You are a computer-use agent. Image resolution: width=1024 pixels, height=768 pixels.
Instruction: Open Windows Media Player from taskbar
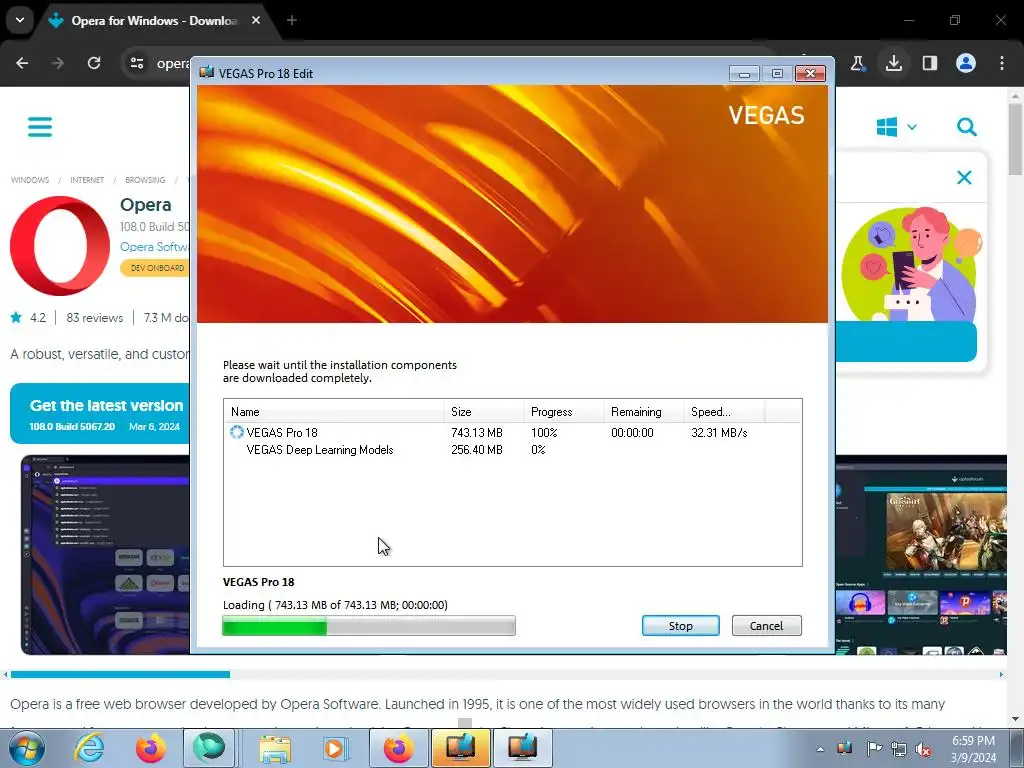click(x=336, y=748)
